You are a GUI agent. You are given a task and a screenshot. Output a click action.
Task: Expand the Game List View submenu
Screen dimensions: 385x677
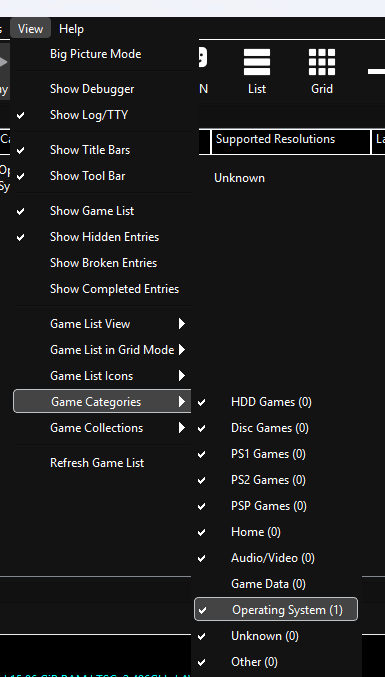(x=102, y=324)
